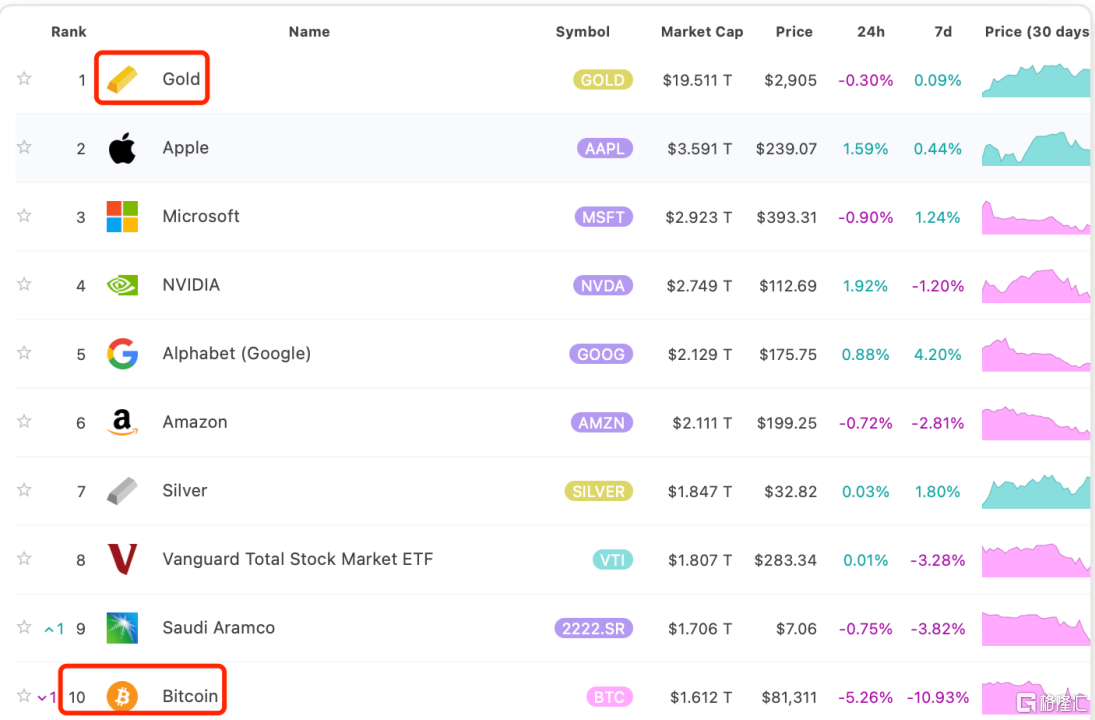The height and width of the screenshot is (720, 1095).
Task: Click the NVDA symbol badge
Action: pyautogui.click(x=603, y=286)
